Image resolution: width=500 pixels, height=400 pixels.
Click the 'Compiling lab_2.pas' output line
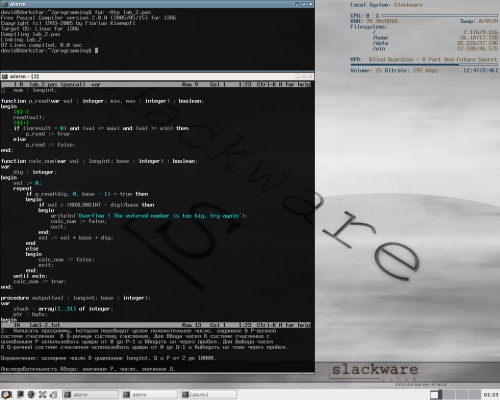[30, 34]
